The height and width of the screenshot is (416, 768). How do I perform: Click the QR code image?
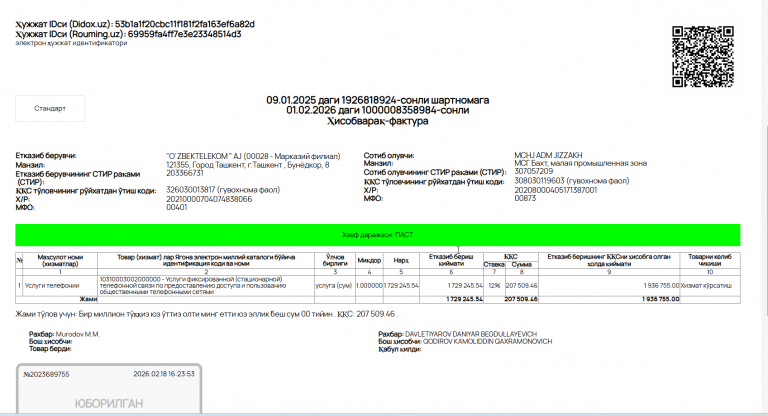(x=703, y=57)
